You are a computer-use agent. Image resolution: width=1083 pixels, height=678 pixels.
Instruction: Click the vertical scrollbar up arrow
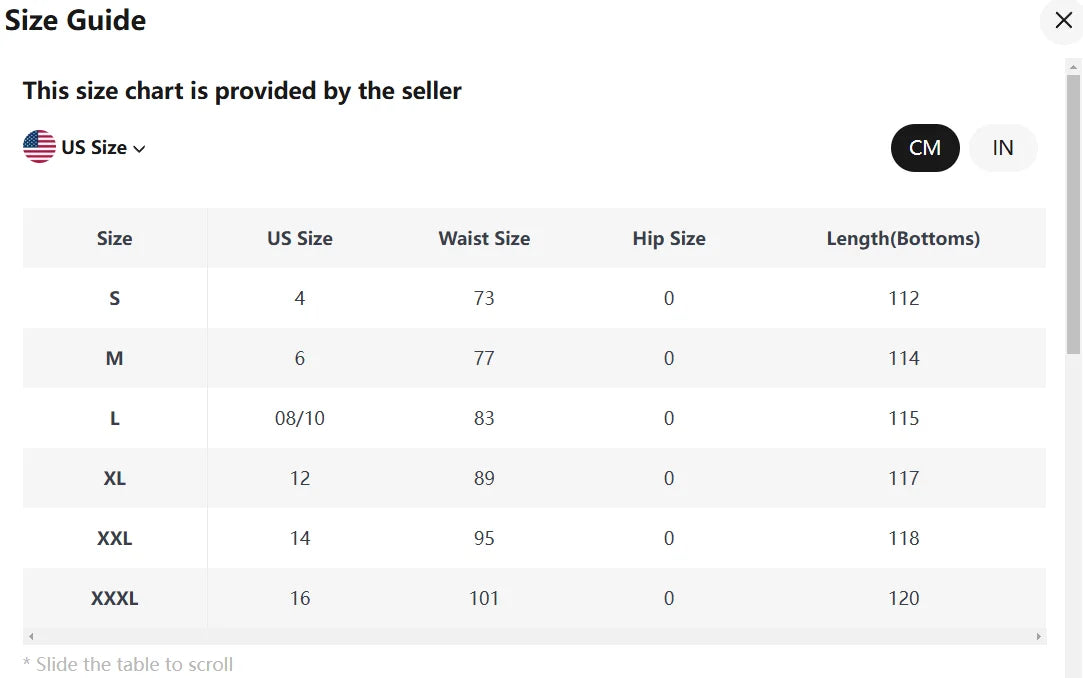(x=1073, y=67)
